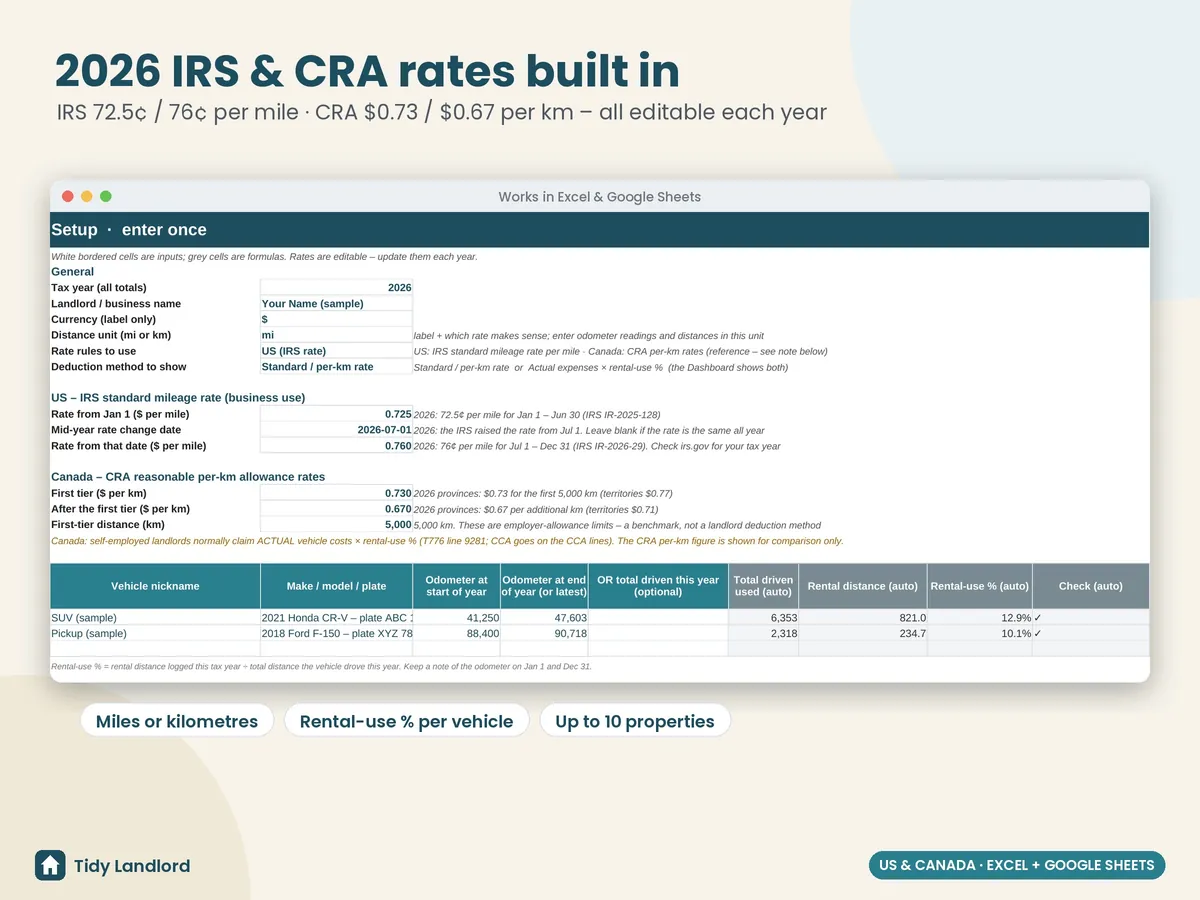This screenshot has height=900, width=1200.
Task: Open the distance unit cell showing mi
Action: [336, 335]
